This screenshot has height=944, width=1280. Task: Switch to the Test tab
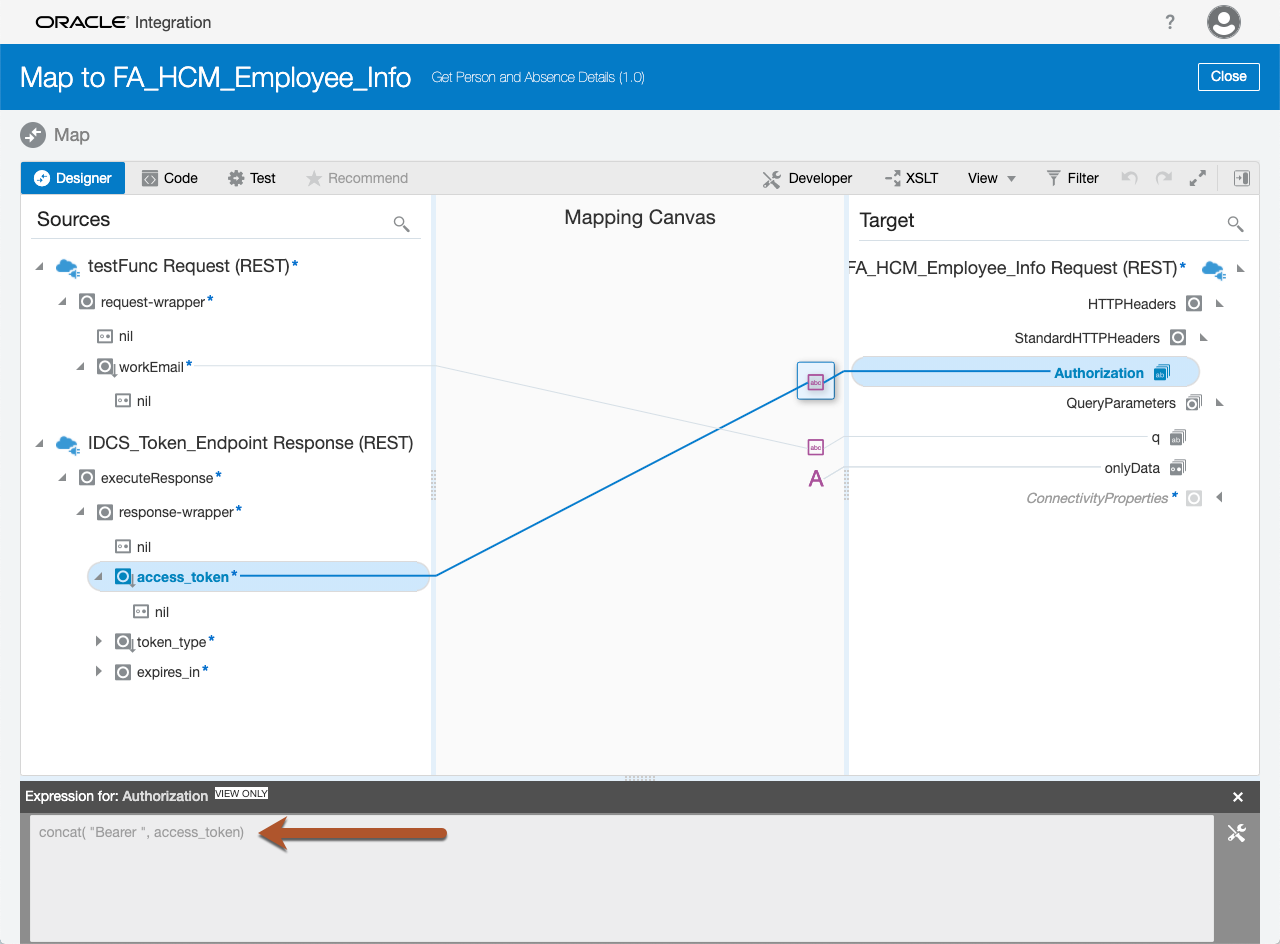252,178
